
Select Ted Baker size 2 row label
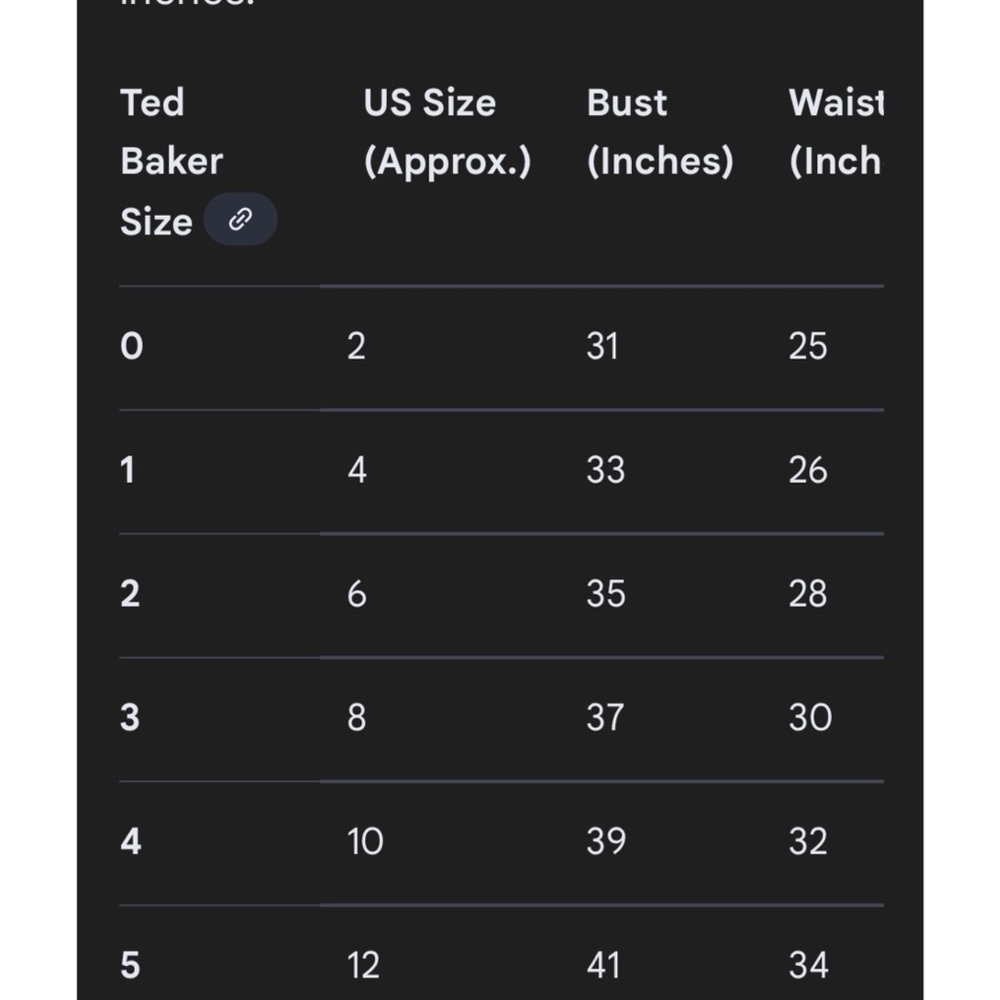coord(130,594)
